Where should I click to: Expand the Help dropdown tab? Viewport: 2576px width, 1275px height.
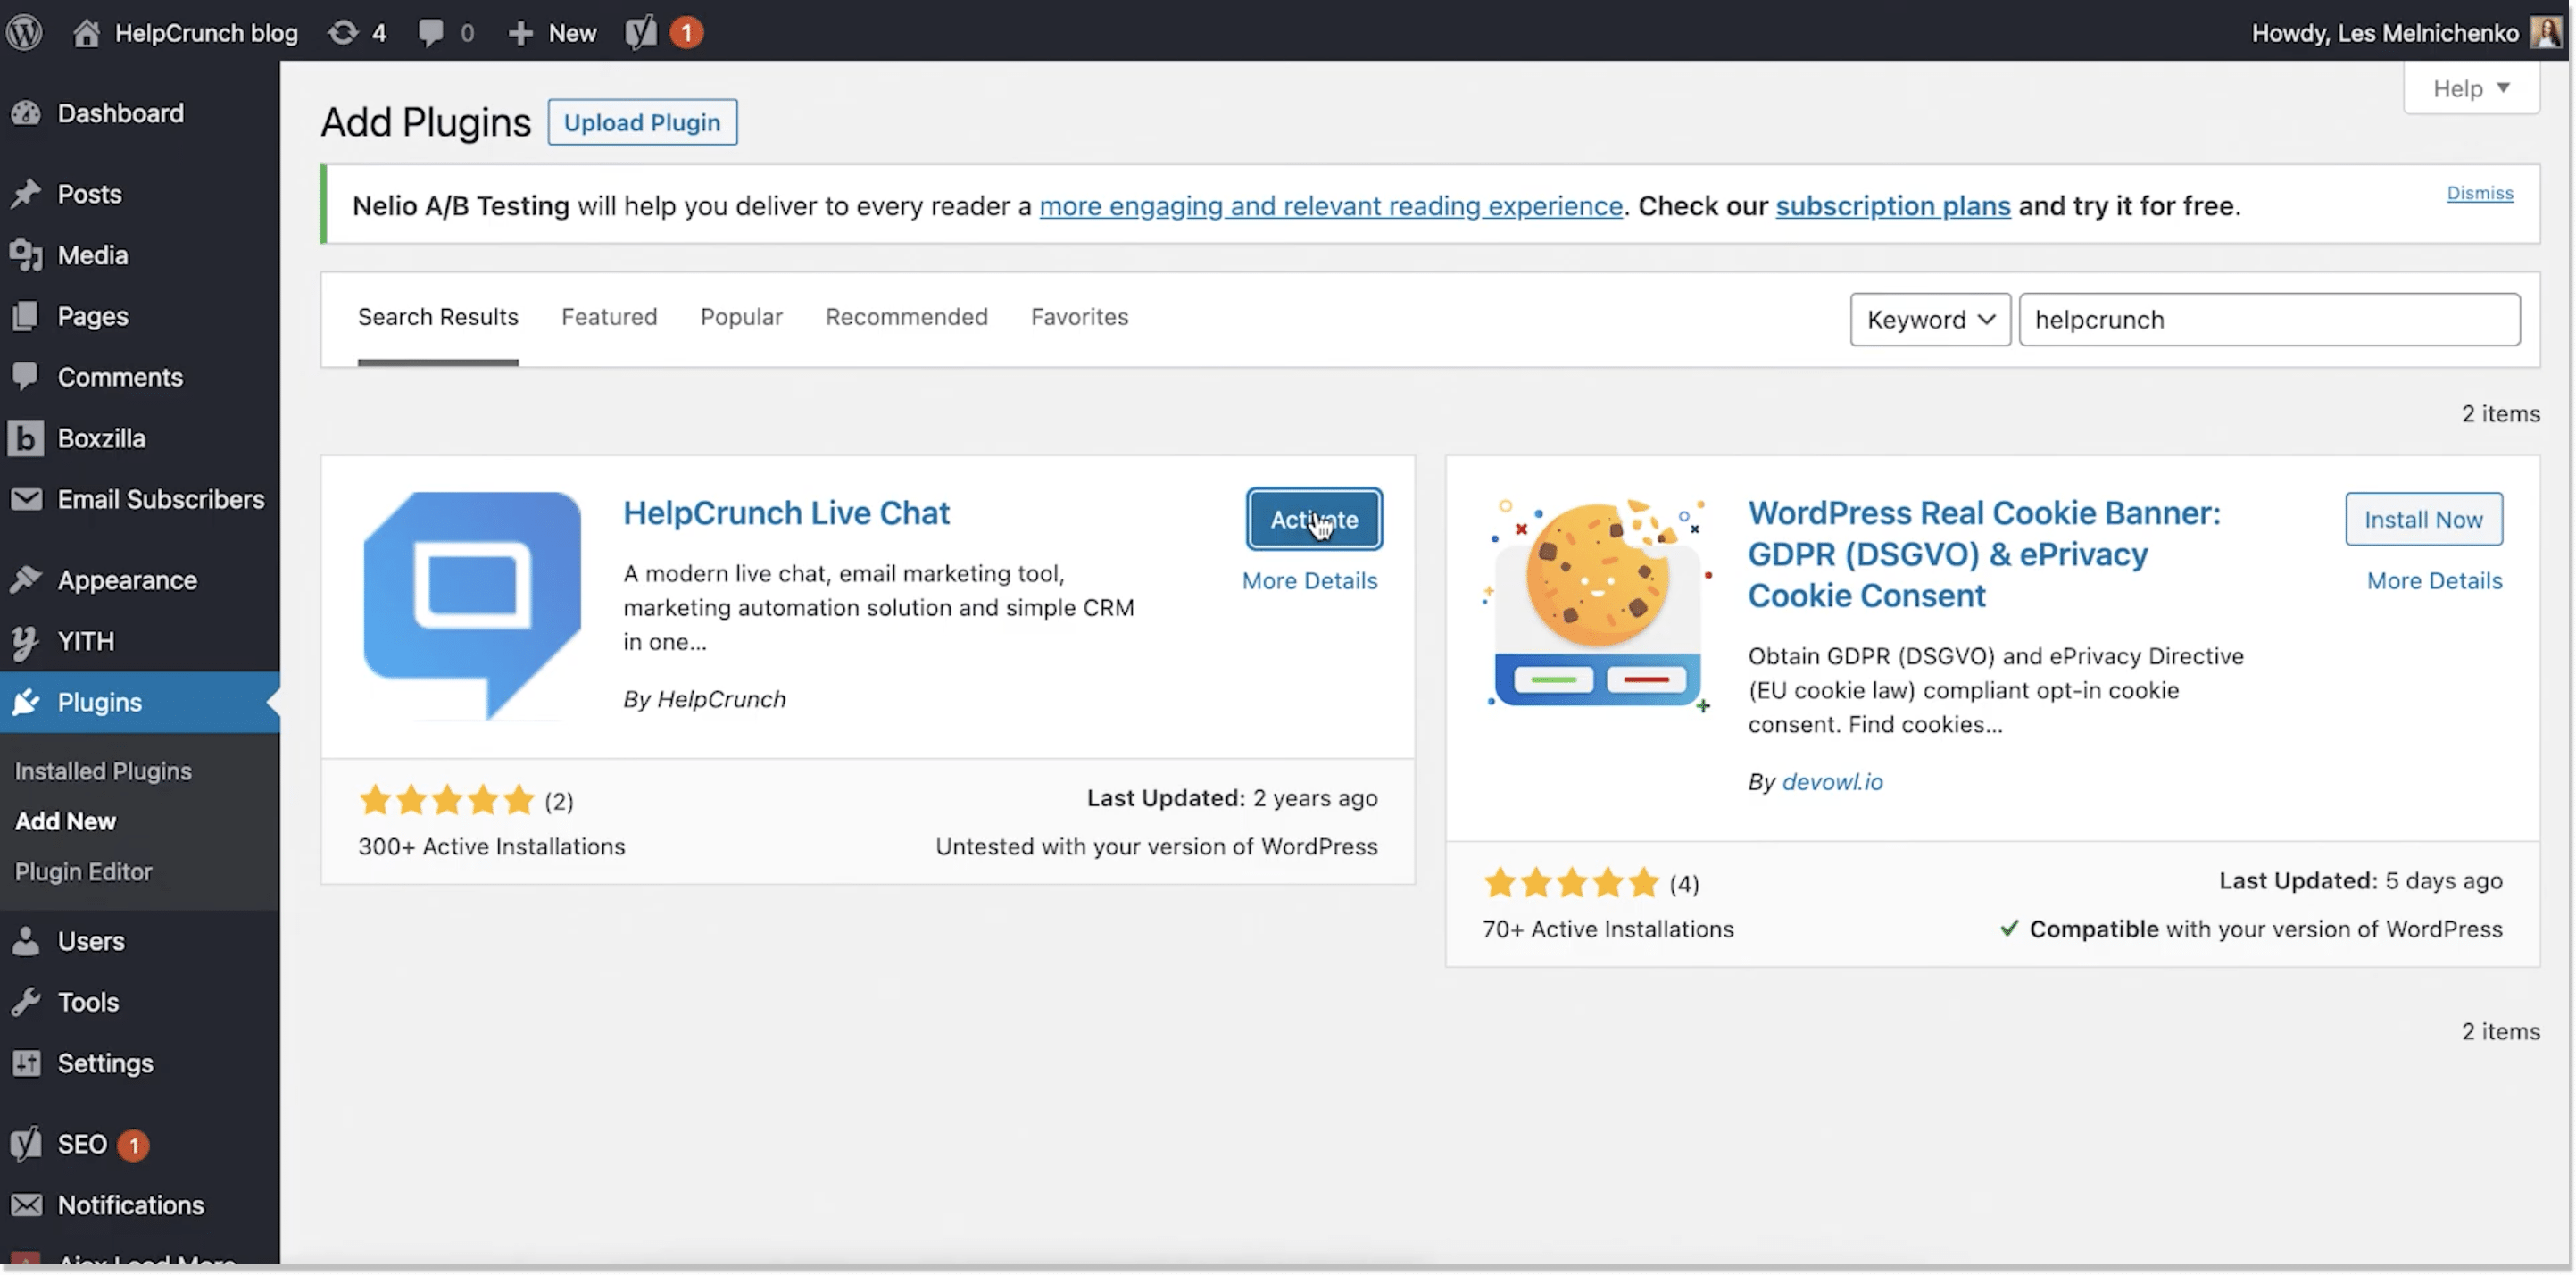point(2471,89)
